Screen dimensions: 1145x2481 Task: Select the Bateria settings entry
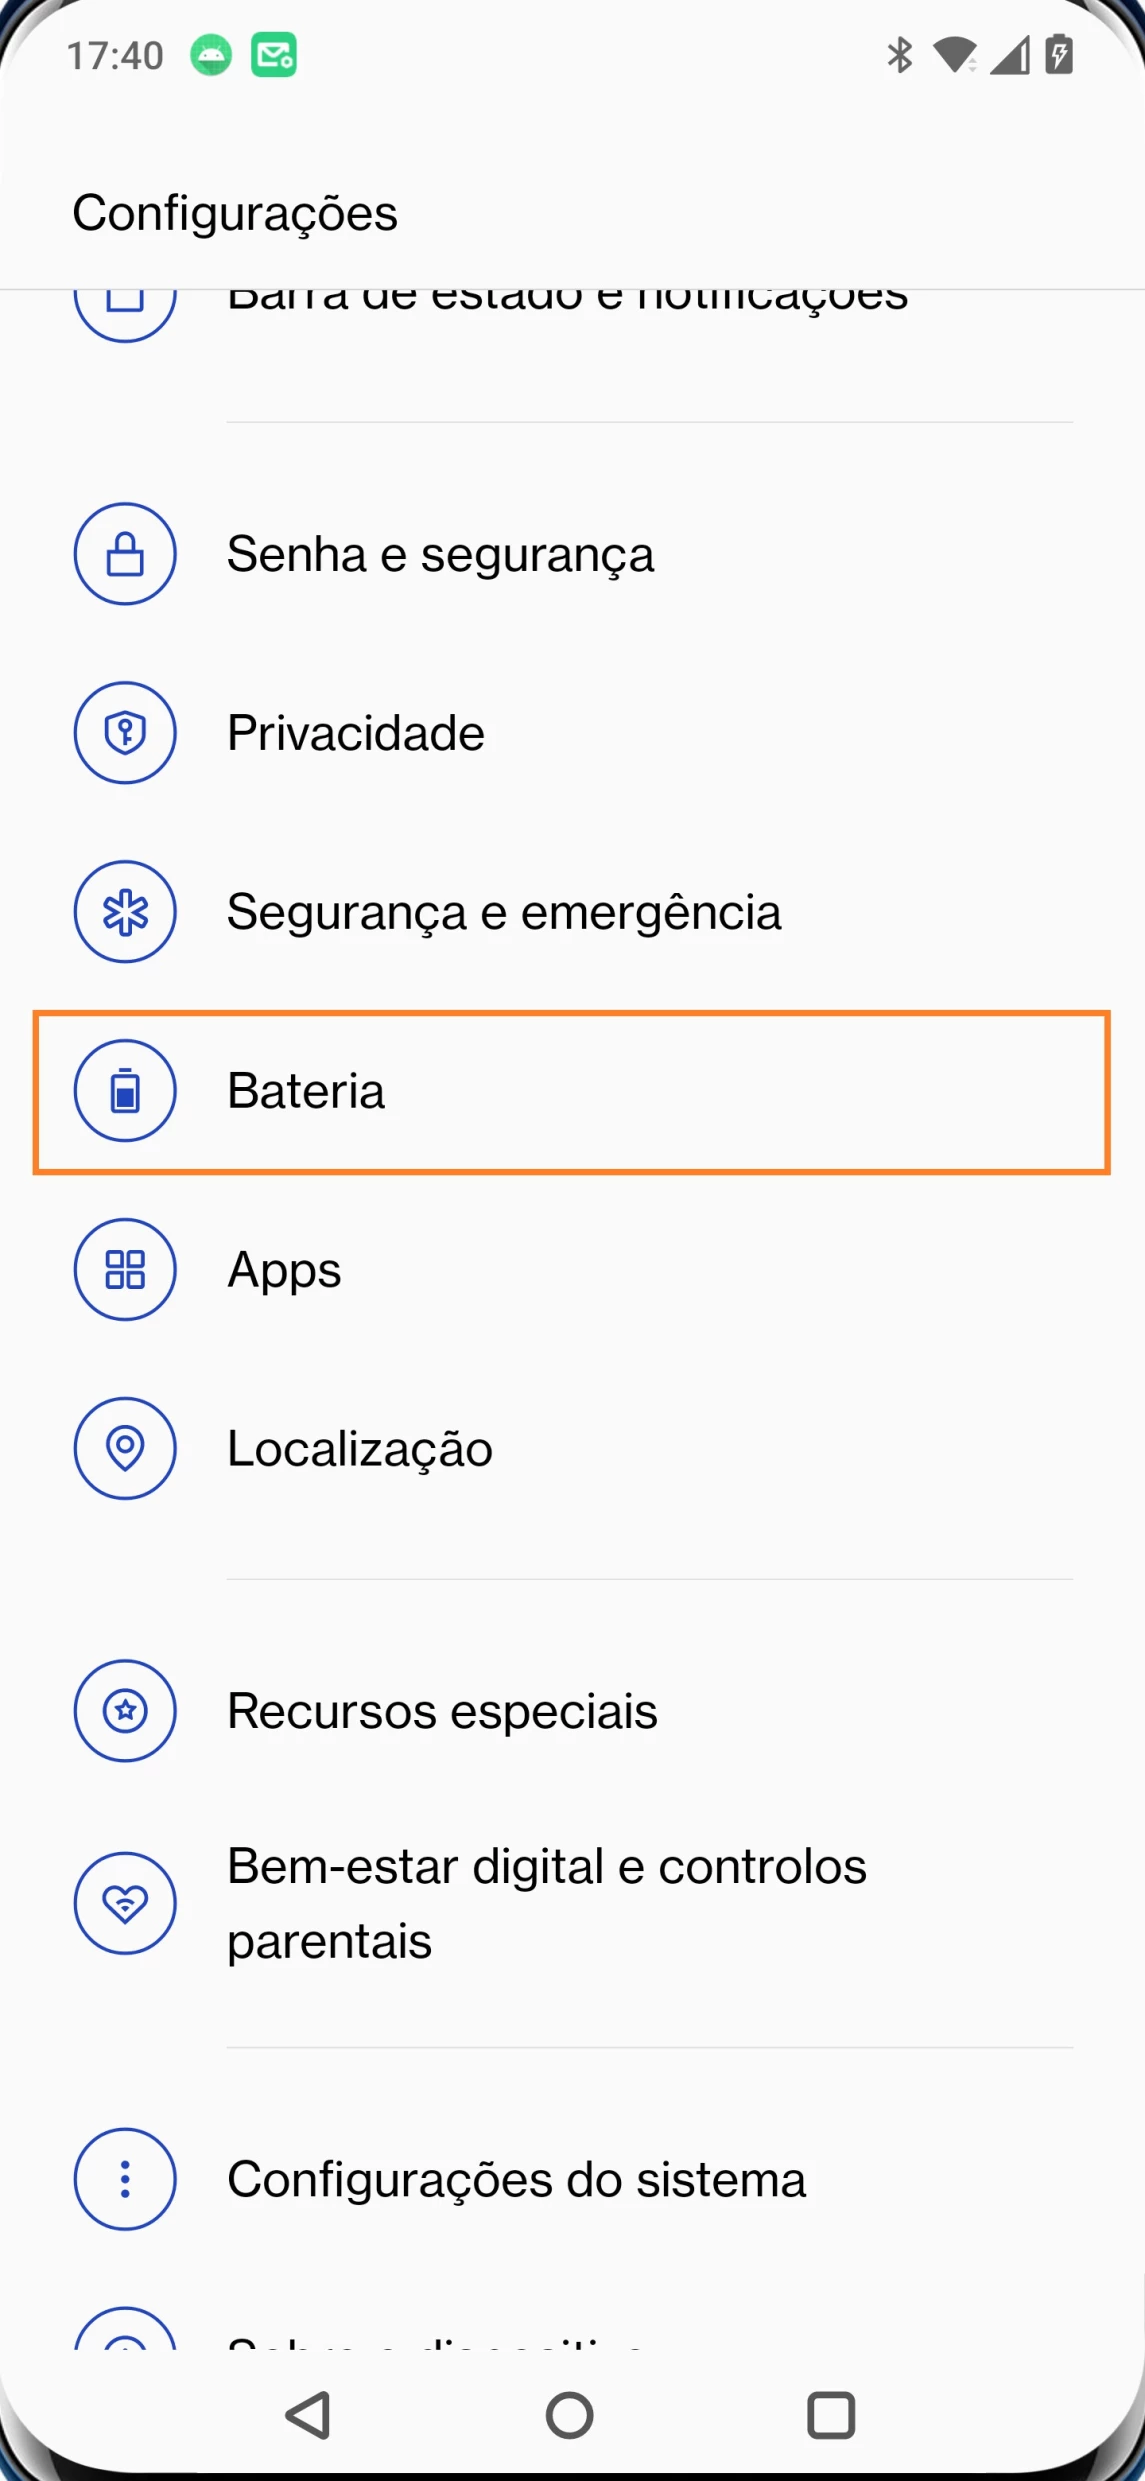point(306,1091)
